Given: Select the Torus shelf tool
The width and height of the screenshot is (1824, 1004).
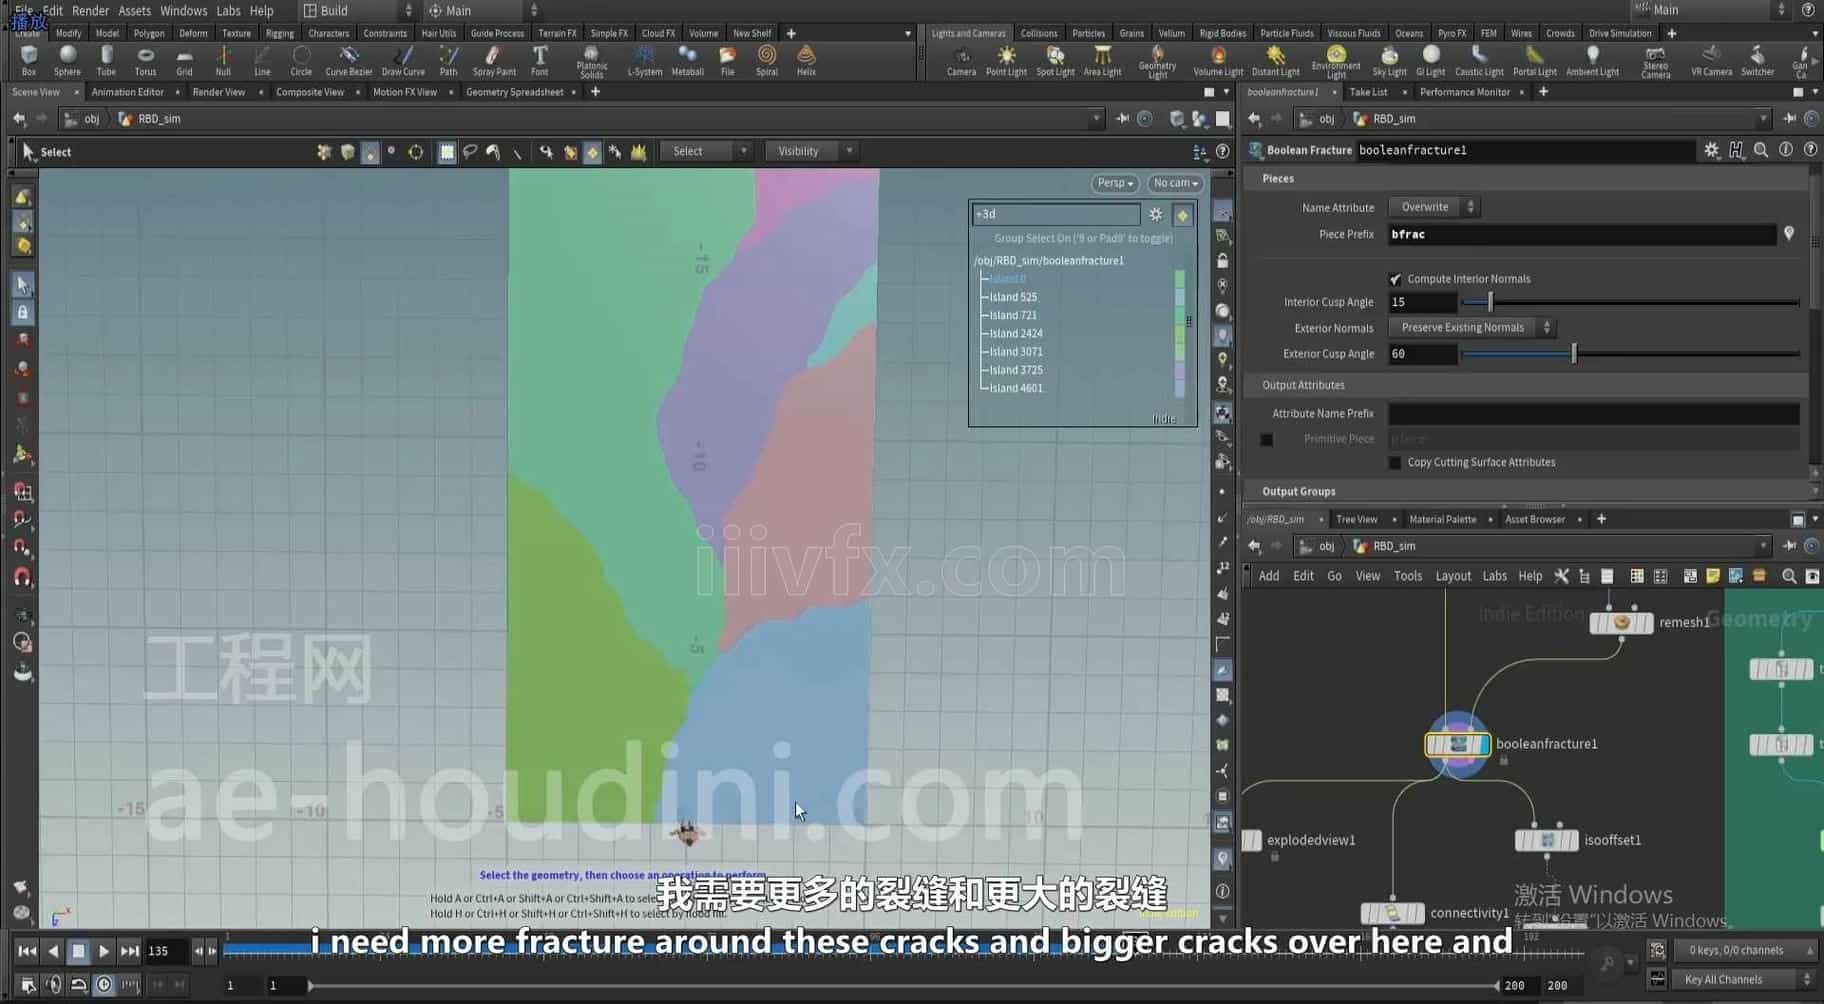Looking at the screenshot, I should point(145,60).
